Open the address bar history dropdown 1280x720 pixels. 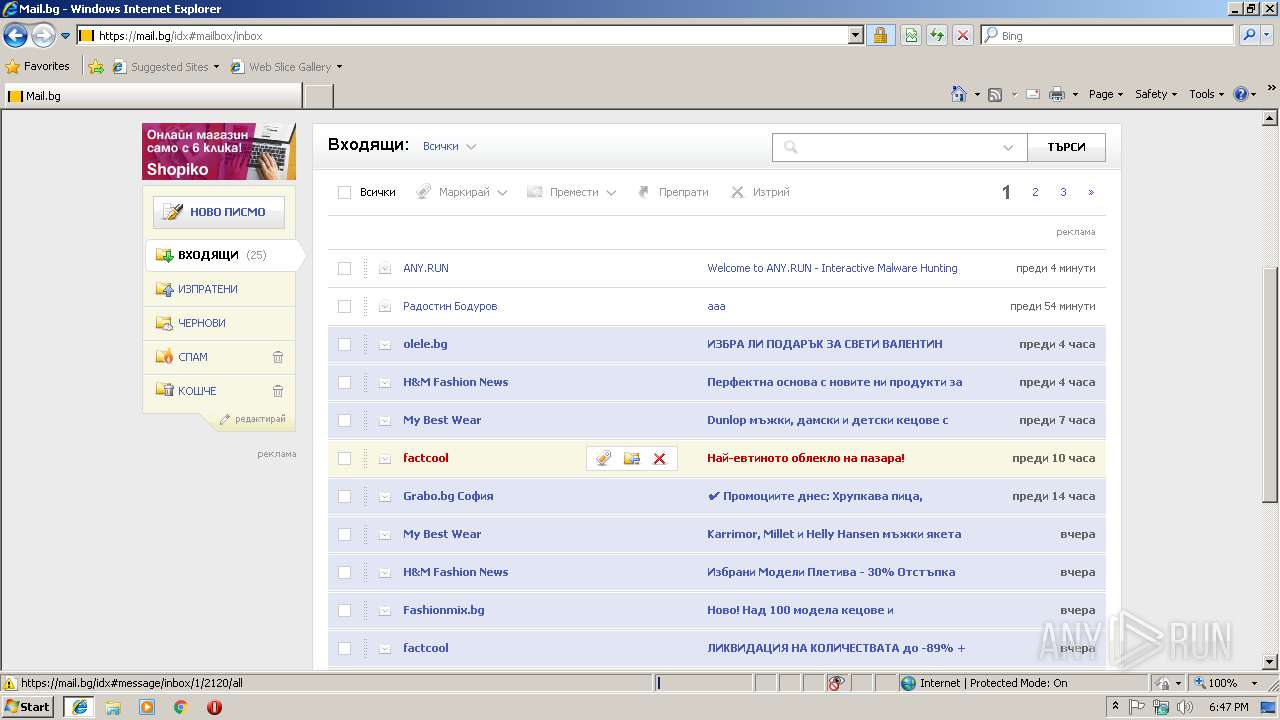point(855,35)
